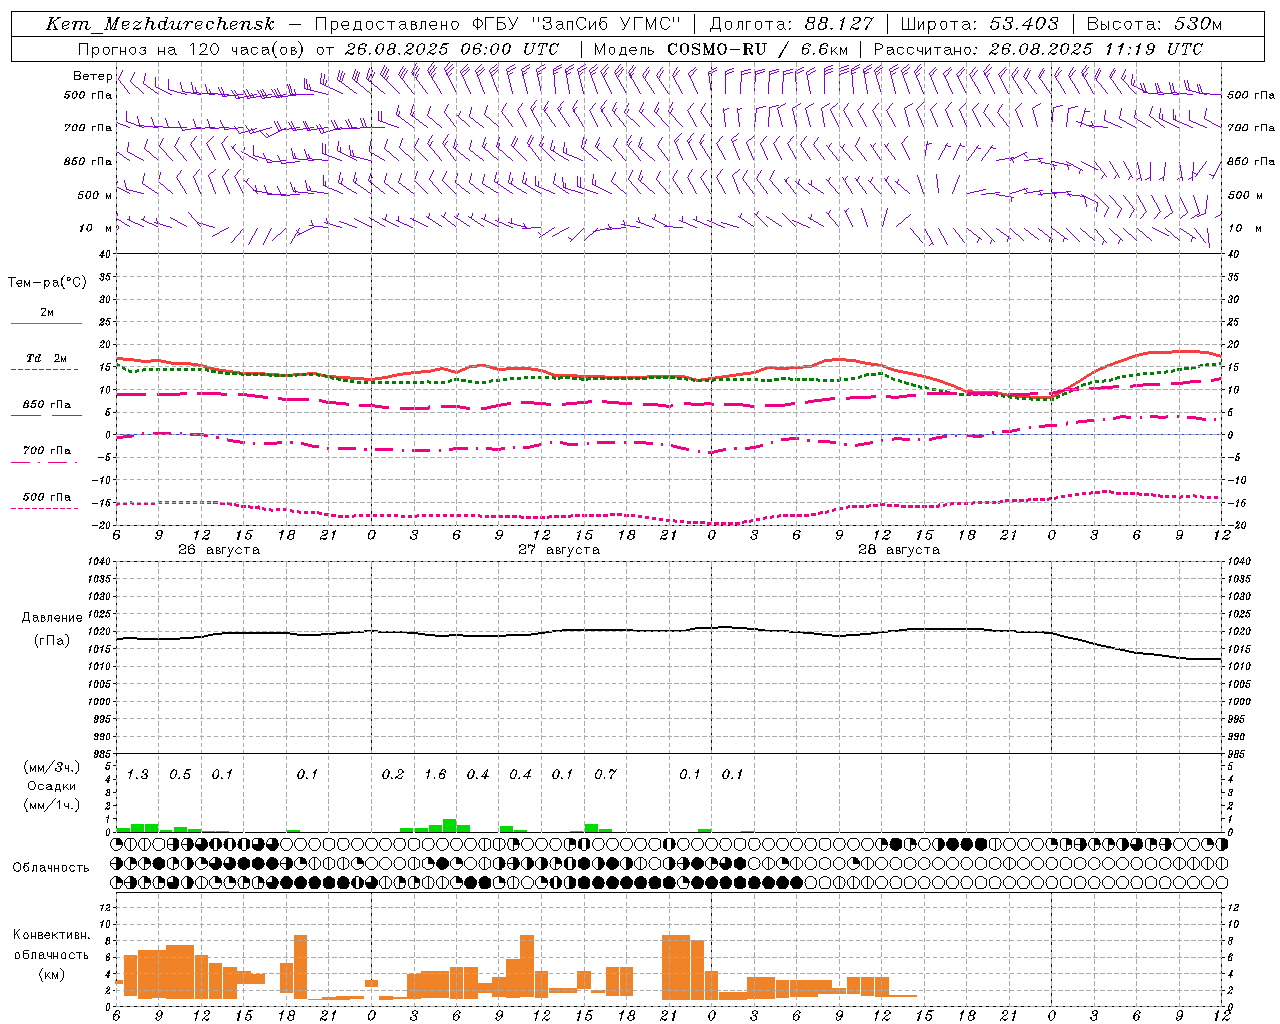Viewport: 1280px width, 1024px height.
Task: Click the 'Тем-ра(°C)' temperature panel label
Action: pyautogui.click(x=47, y=283)
